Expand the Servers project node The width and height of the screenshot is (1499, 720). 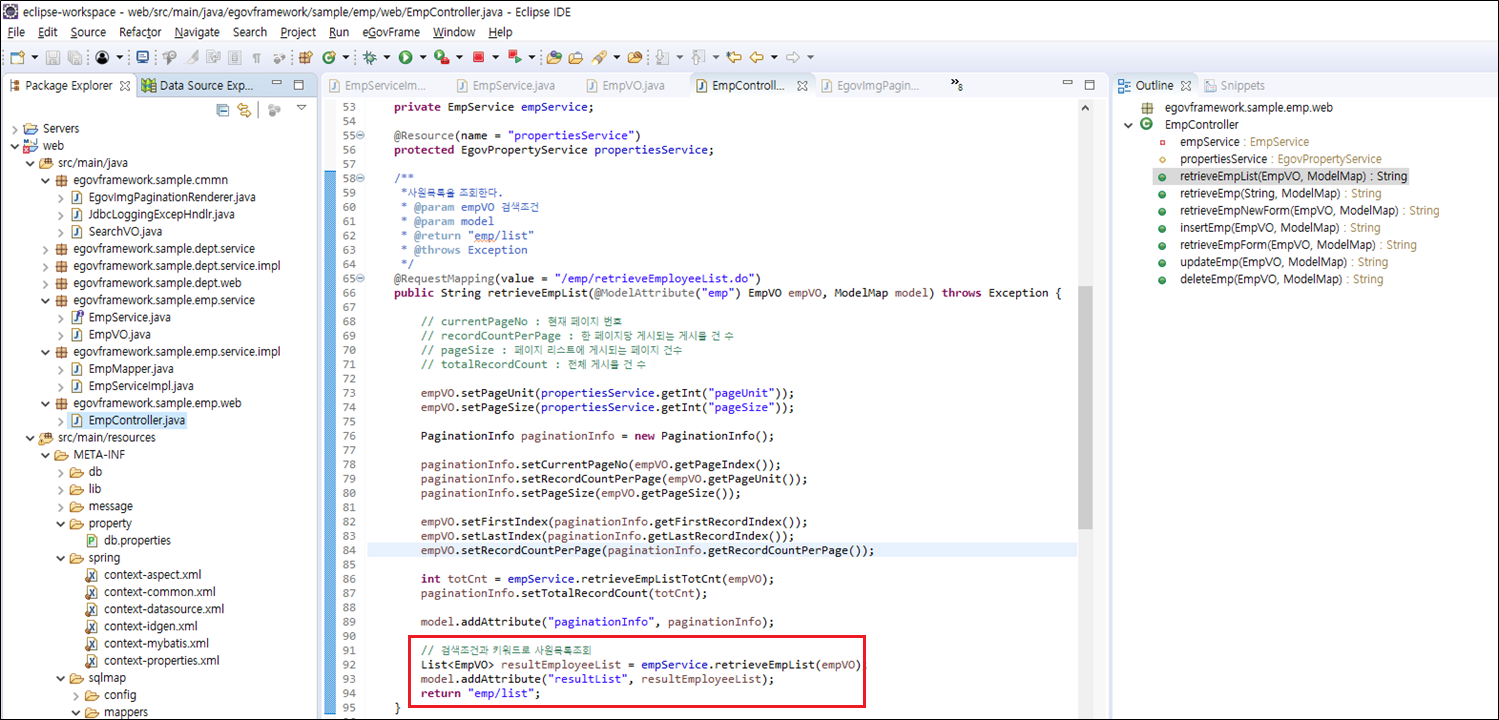[13, 128]
